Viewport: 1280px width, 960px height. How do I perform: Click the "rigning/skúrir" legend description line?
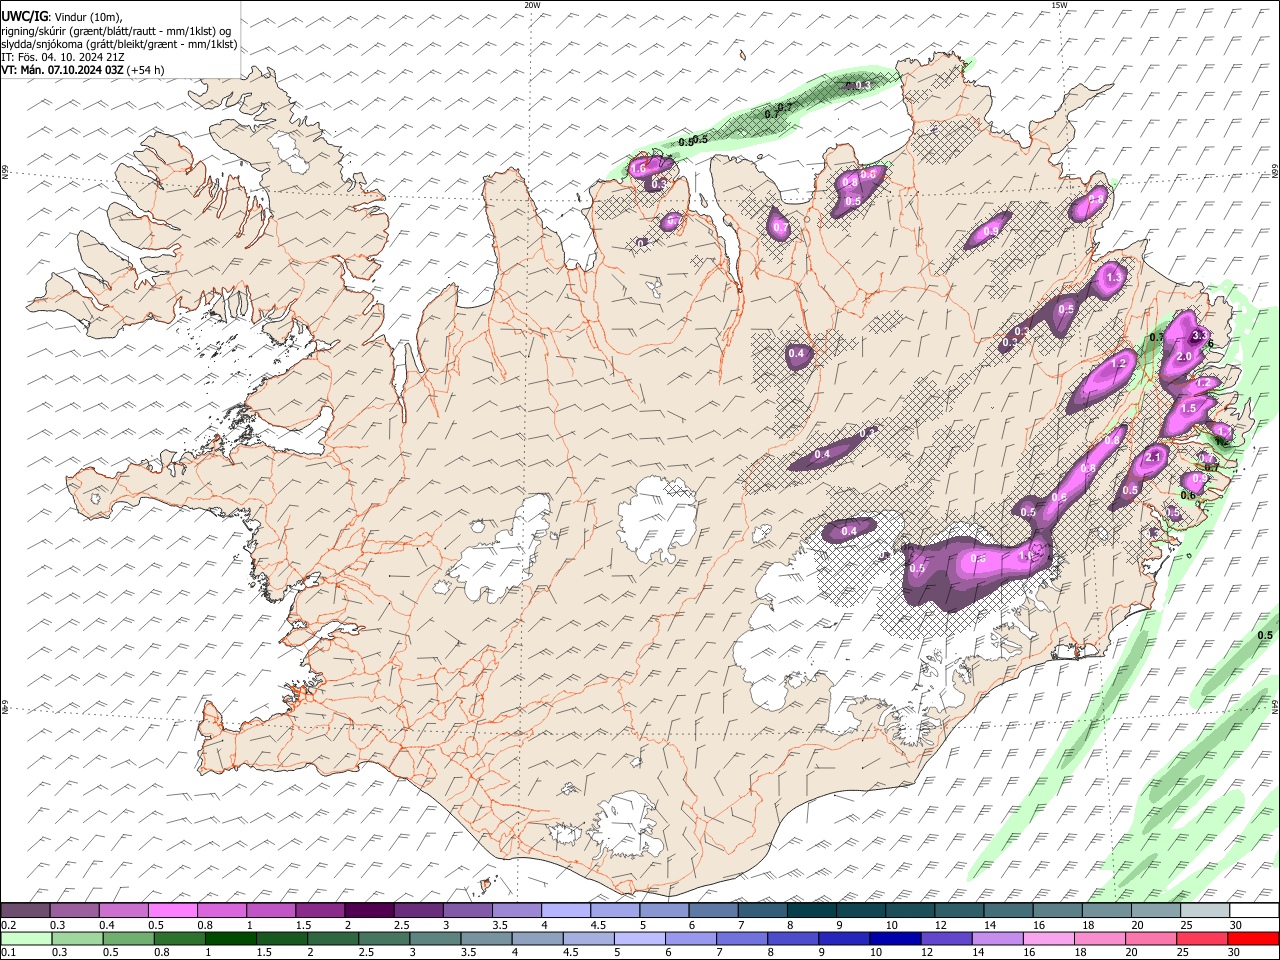point(117,31)
